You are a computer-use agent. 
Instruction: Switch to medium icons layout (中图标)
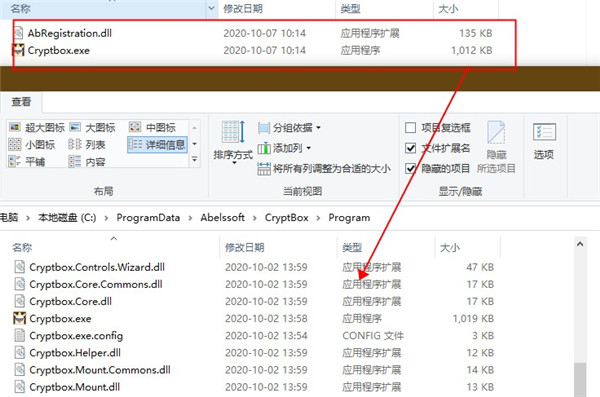coord(152,127)
